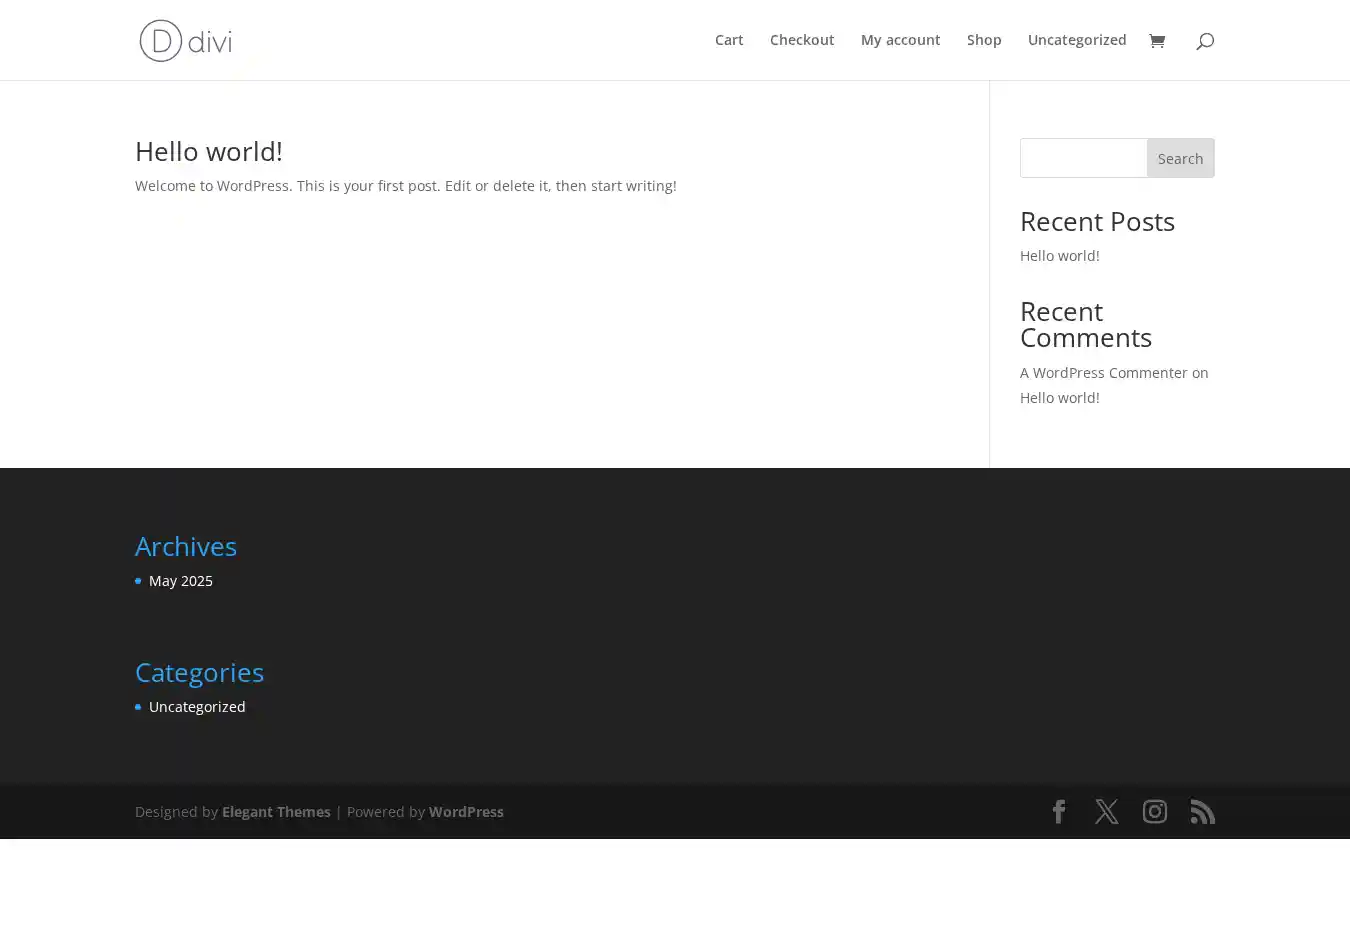Visit the Elegant Themes footer link

point(276,812)
